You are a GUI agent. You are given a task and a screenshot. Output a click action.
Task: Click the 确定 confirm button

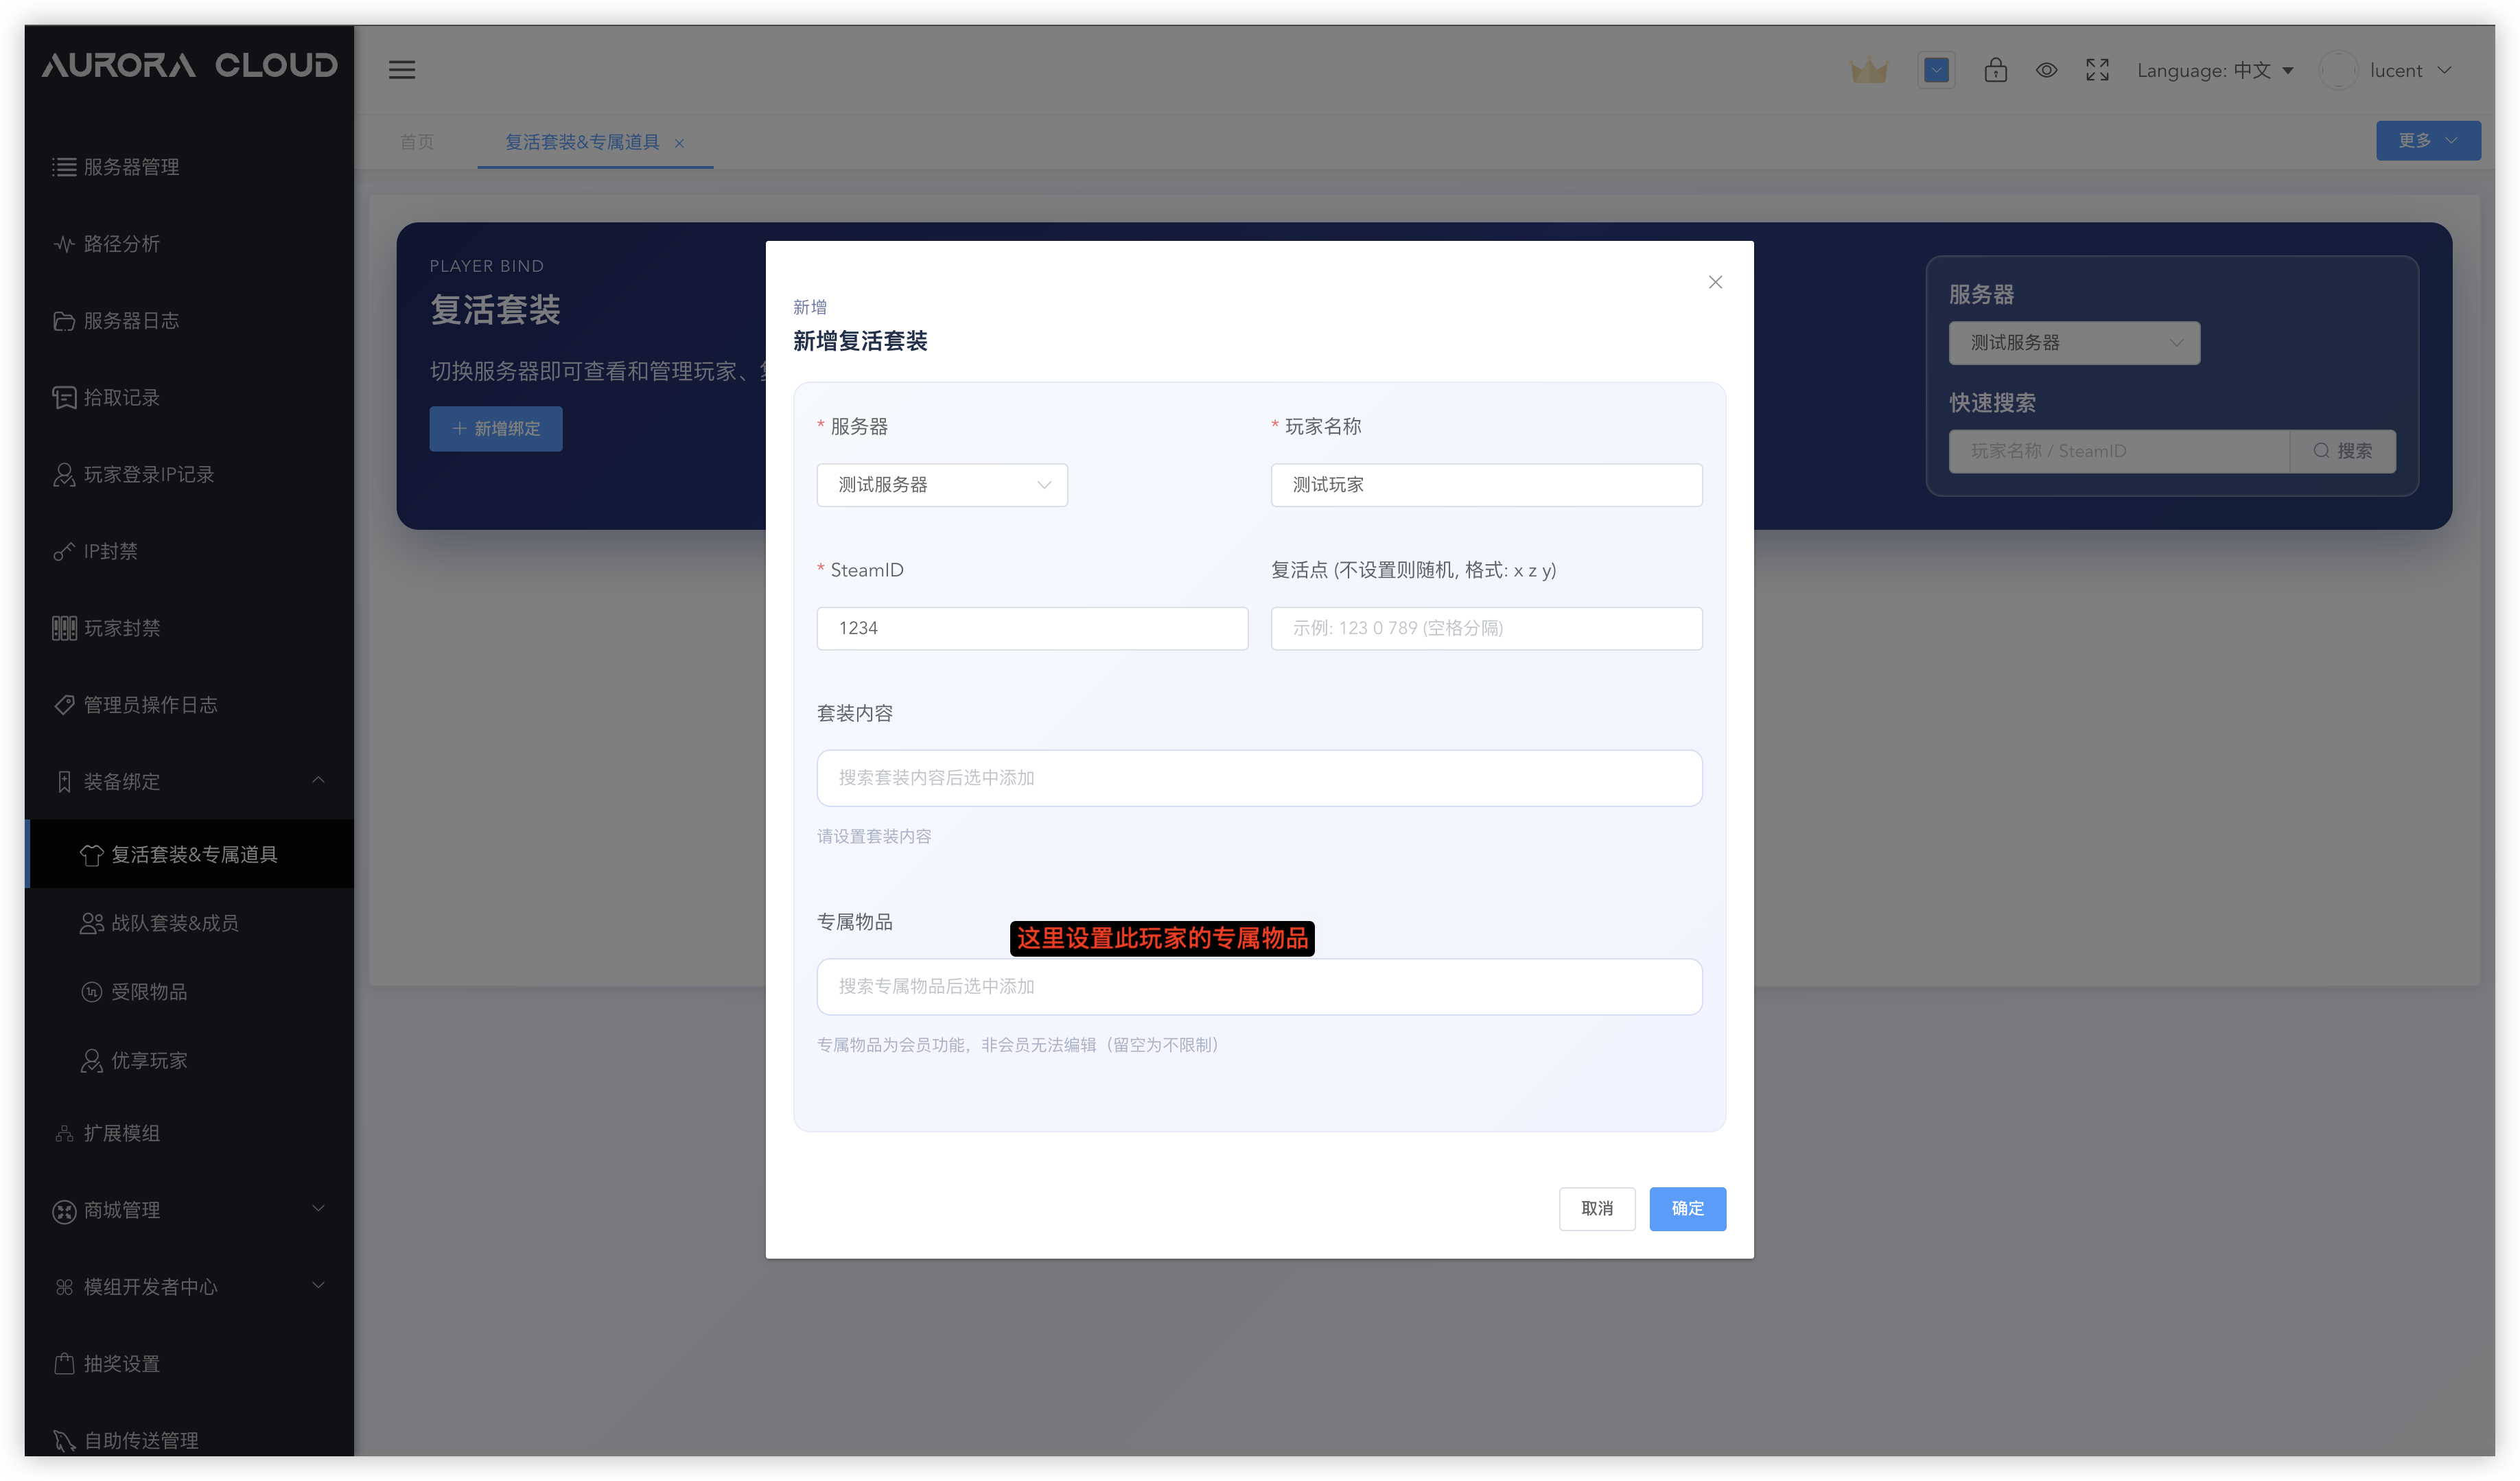point(1687,1209)
